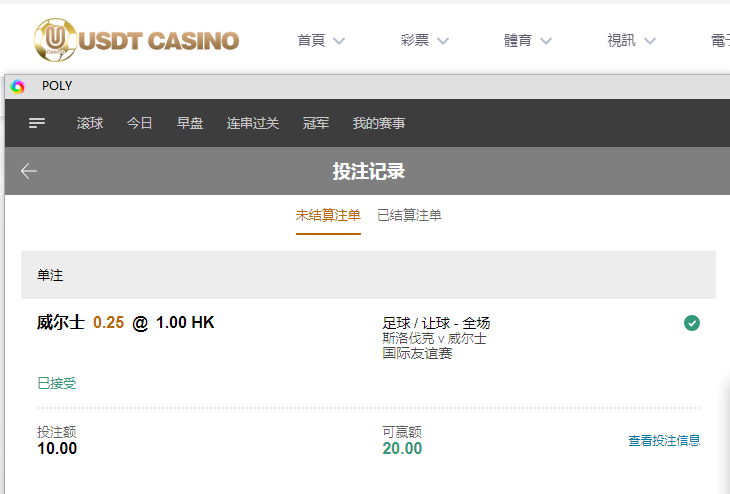Click the back arrow icon
The height and width of the screenshot is (494, 730).
(29, 171)
